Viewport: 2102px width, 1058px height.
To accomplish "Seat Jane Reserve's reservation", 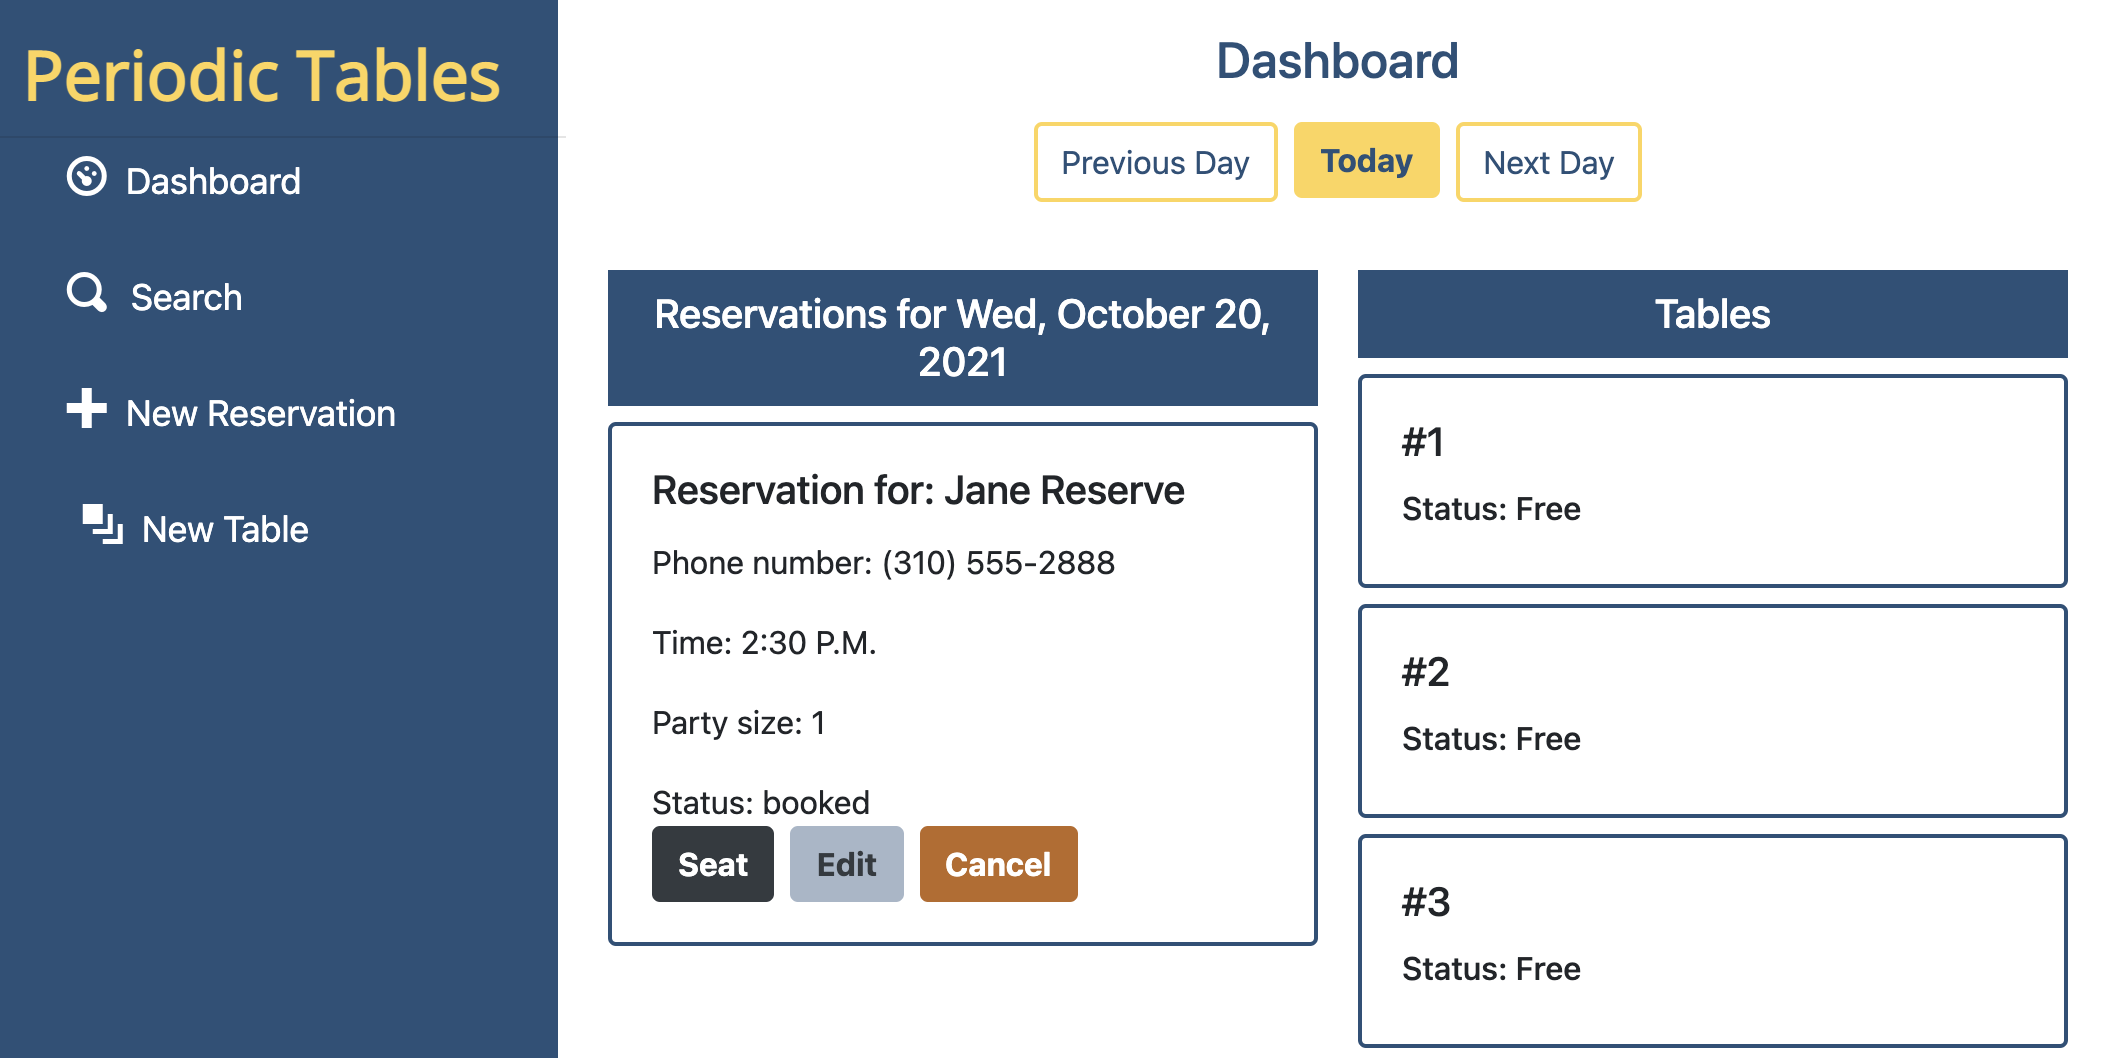I will [712, 863].
